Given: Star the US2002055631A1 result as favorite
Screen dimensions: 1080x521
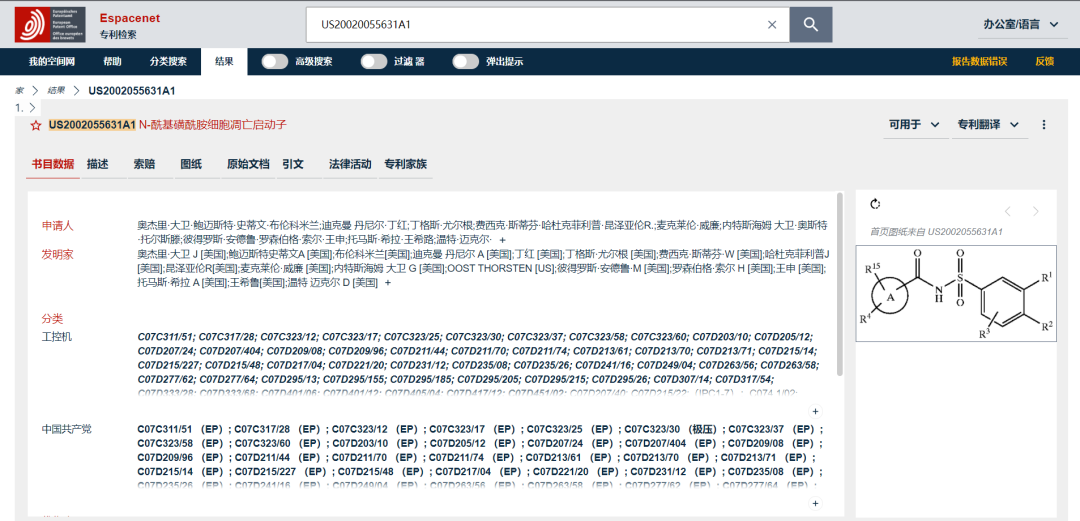Looking at the screenshot, I should click(36, 125).
